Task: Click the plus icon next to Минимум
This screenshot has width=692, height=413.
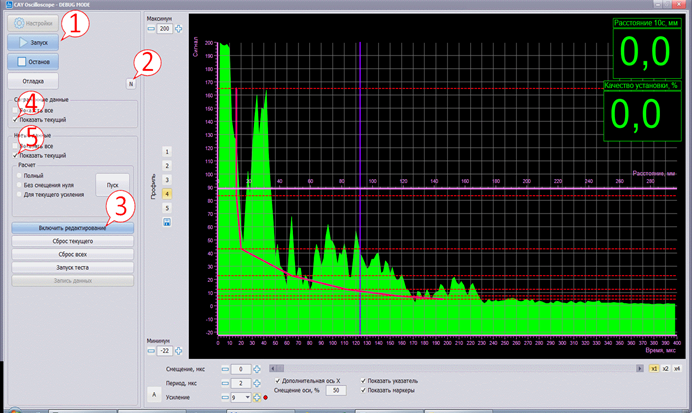Action: point(179,351)
